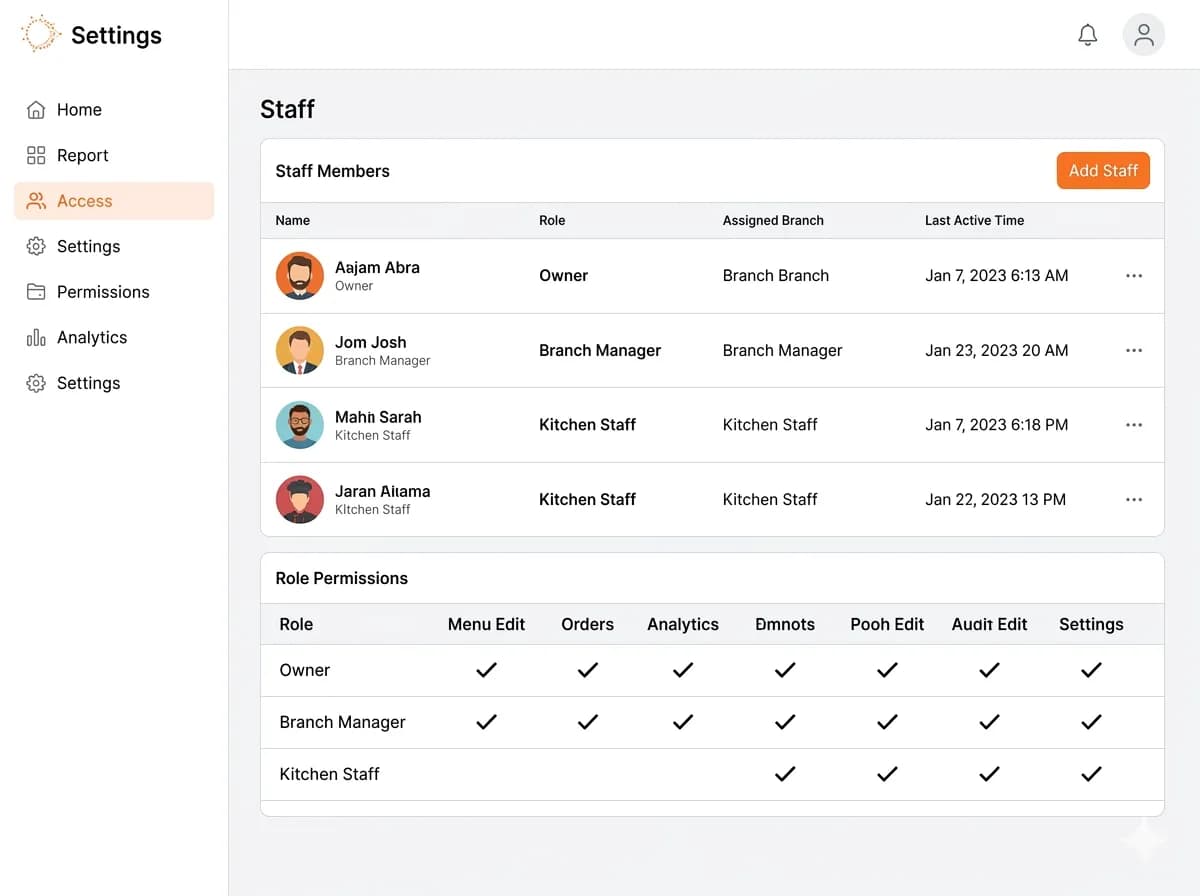The width and height of the screenshot is (1200, 896).
Task: Click bold 'Branch Manager' role for Jom Josh
Action: click(x=600, y=350)
